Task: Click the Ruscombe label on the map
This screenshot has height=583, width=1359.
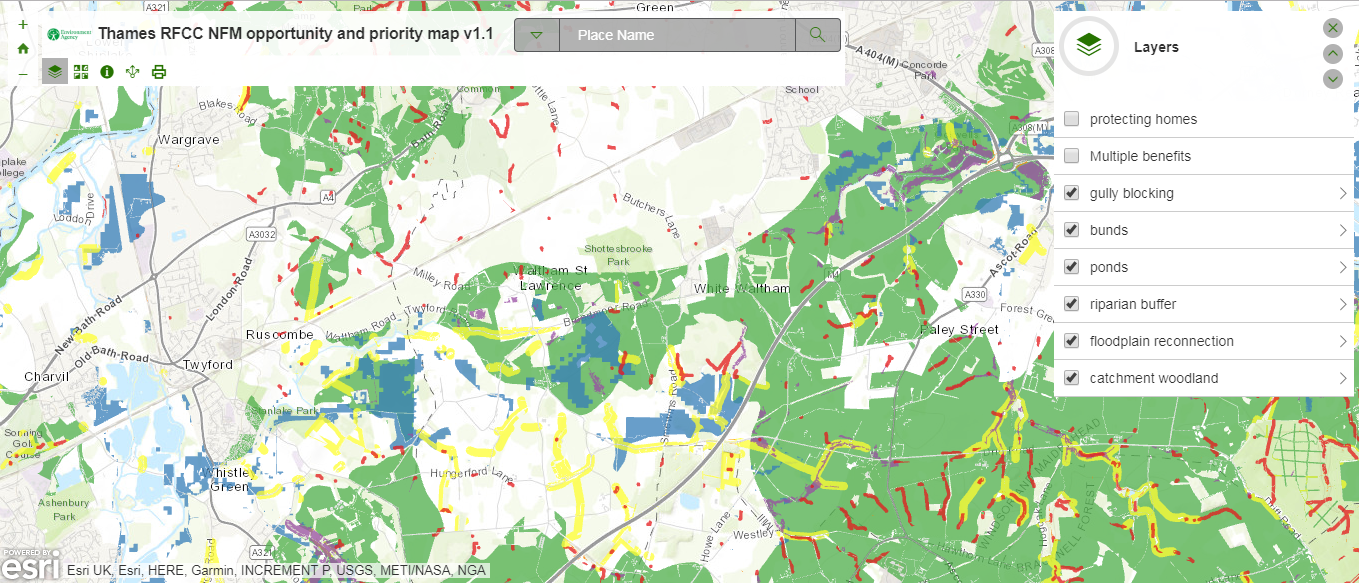Action: (280, 334)
